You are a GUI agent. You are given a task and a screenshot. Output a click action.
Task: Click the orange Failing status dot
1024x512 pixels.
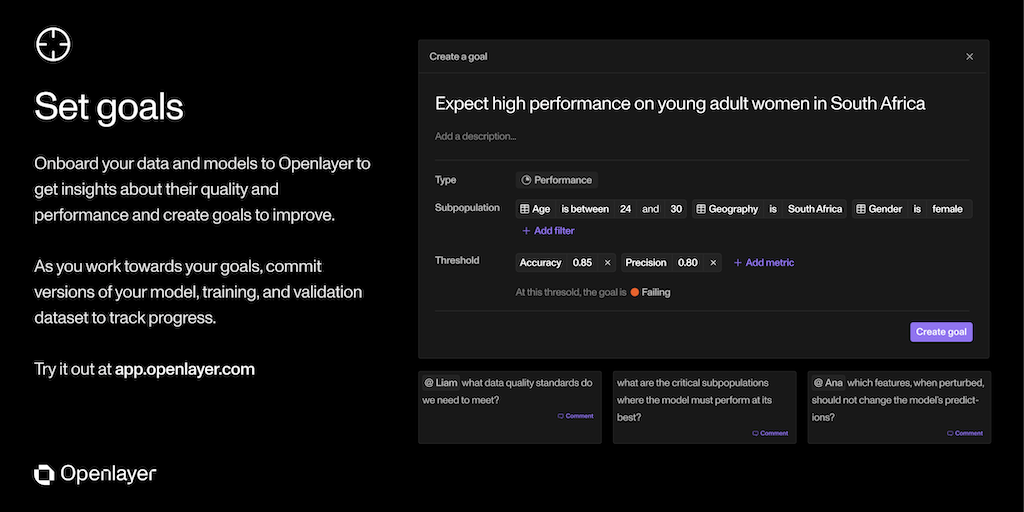point(634,293)
